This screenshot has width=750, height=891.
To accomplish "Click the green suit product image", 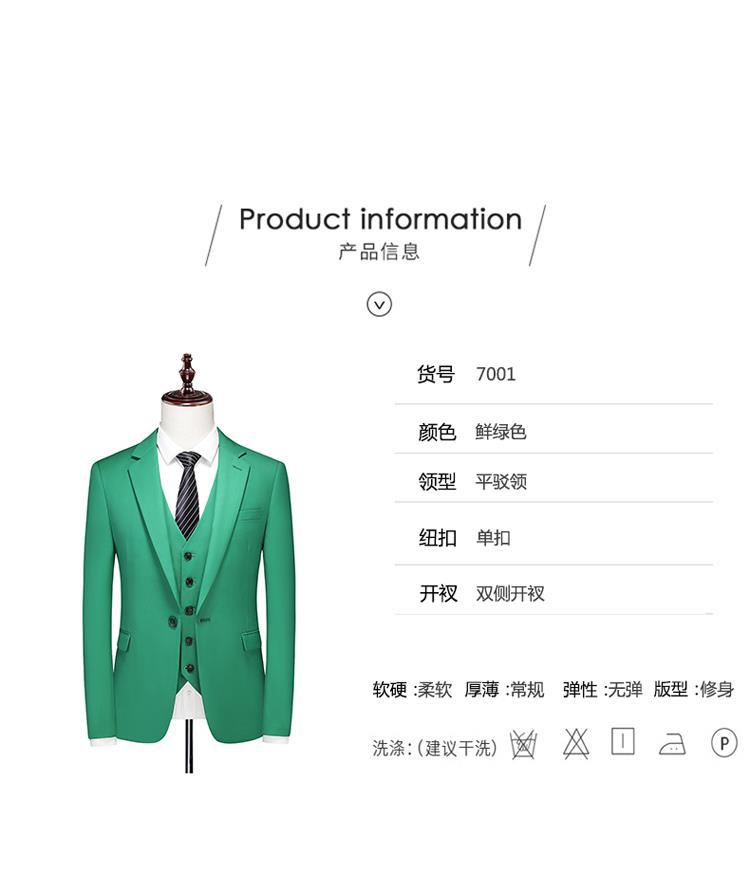I will point(189,563).
